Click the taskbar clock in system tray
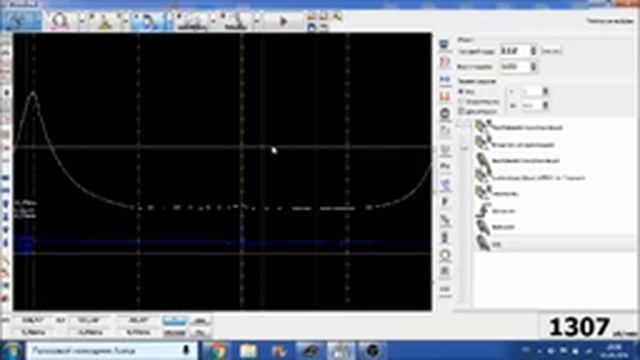The image size is (640, 360). (615, 351)
